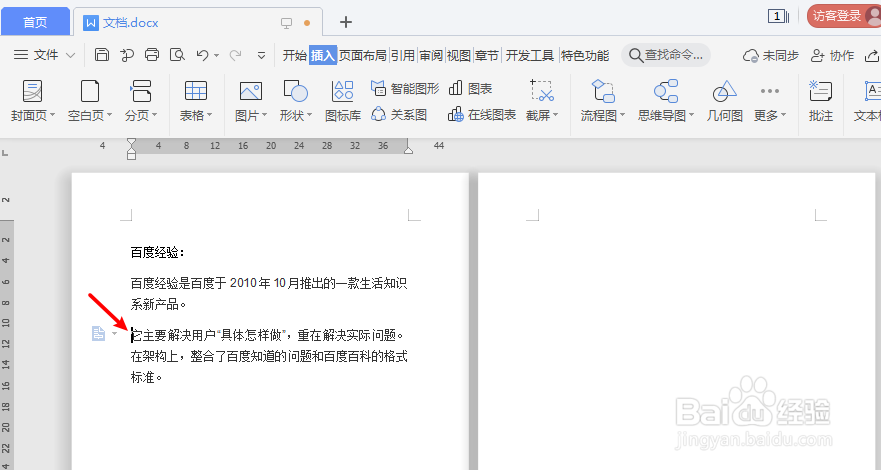Expand the cover page (封面页) dropdown
The height and width of the screenshot is (470, 881).
pyautogui.click(x=53, y=115)
